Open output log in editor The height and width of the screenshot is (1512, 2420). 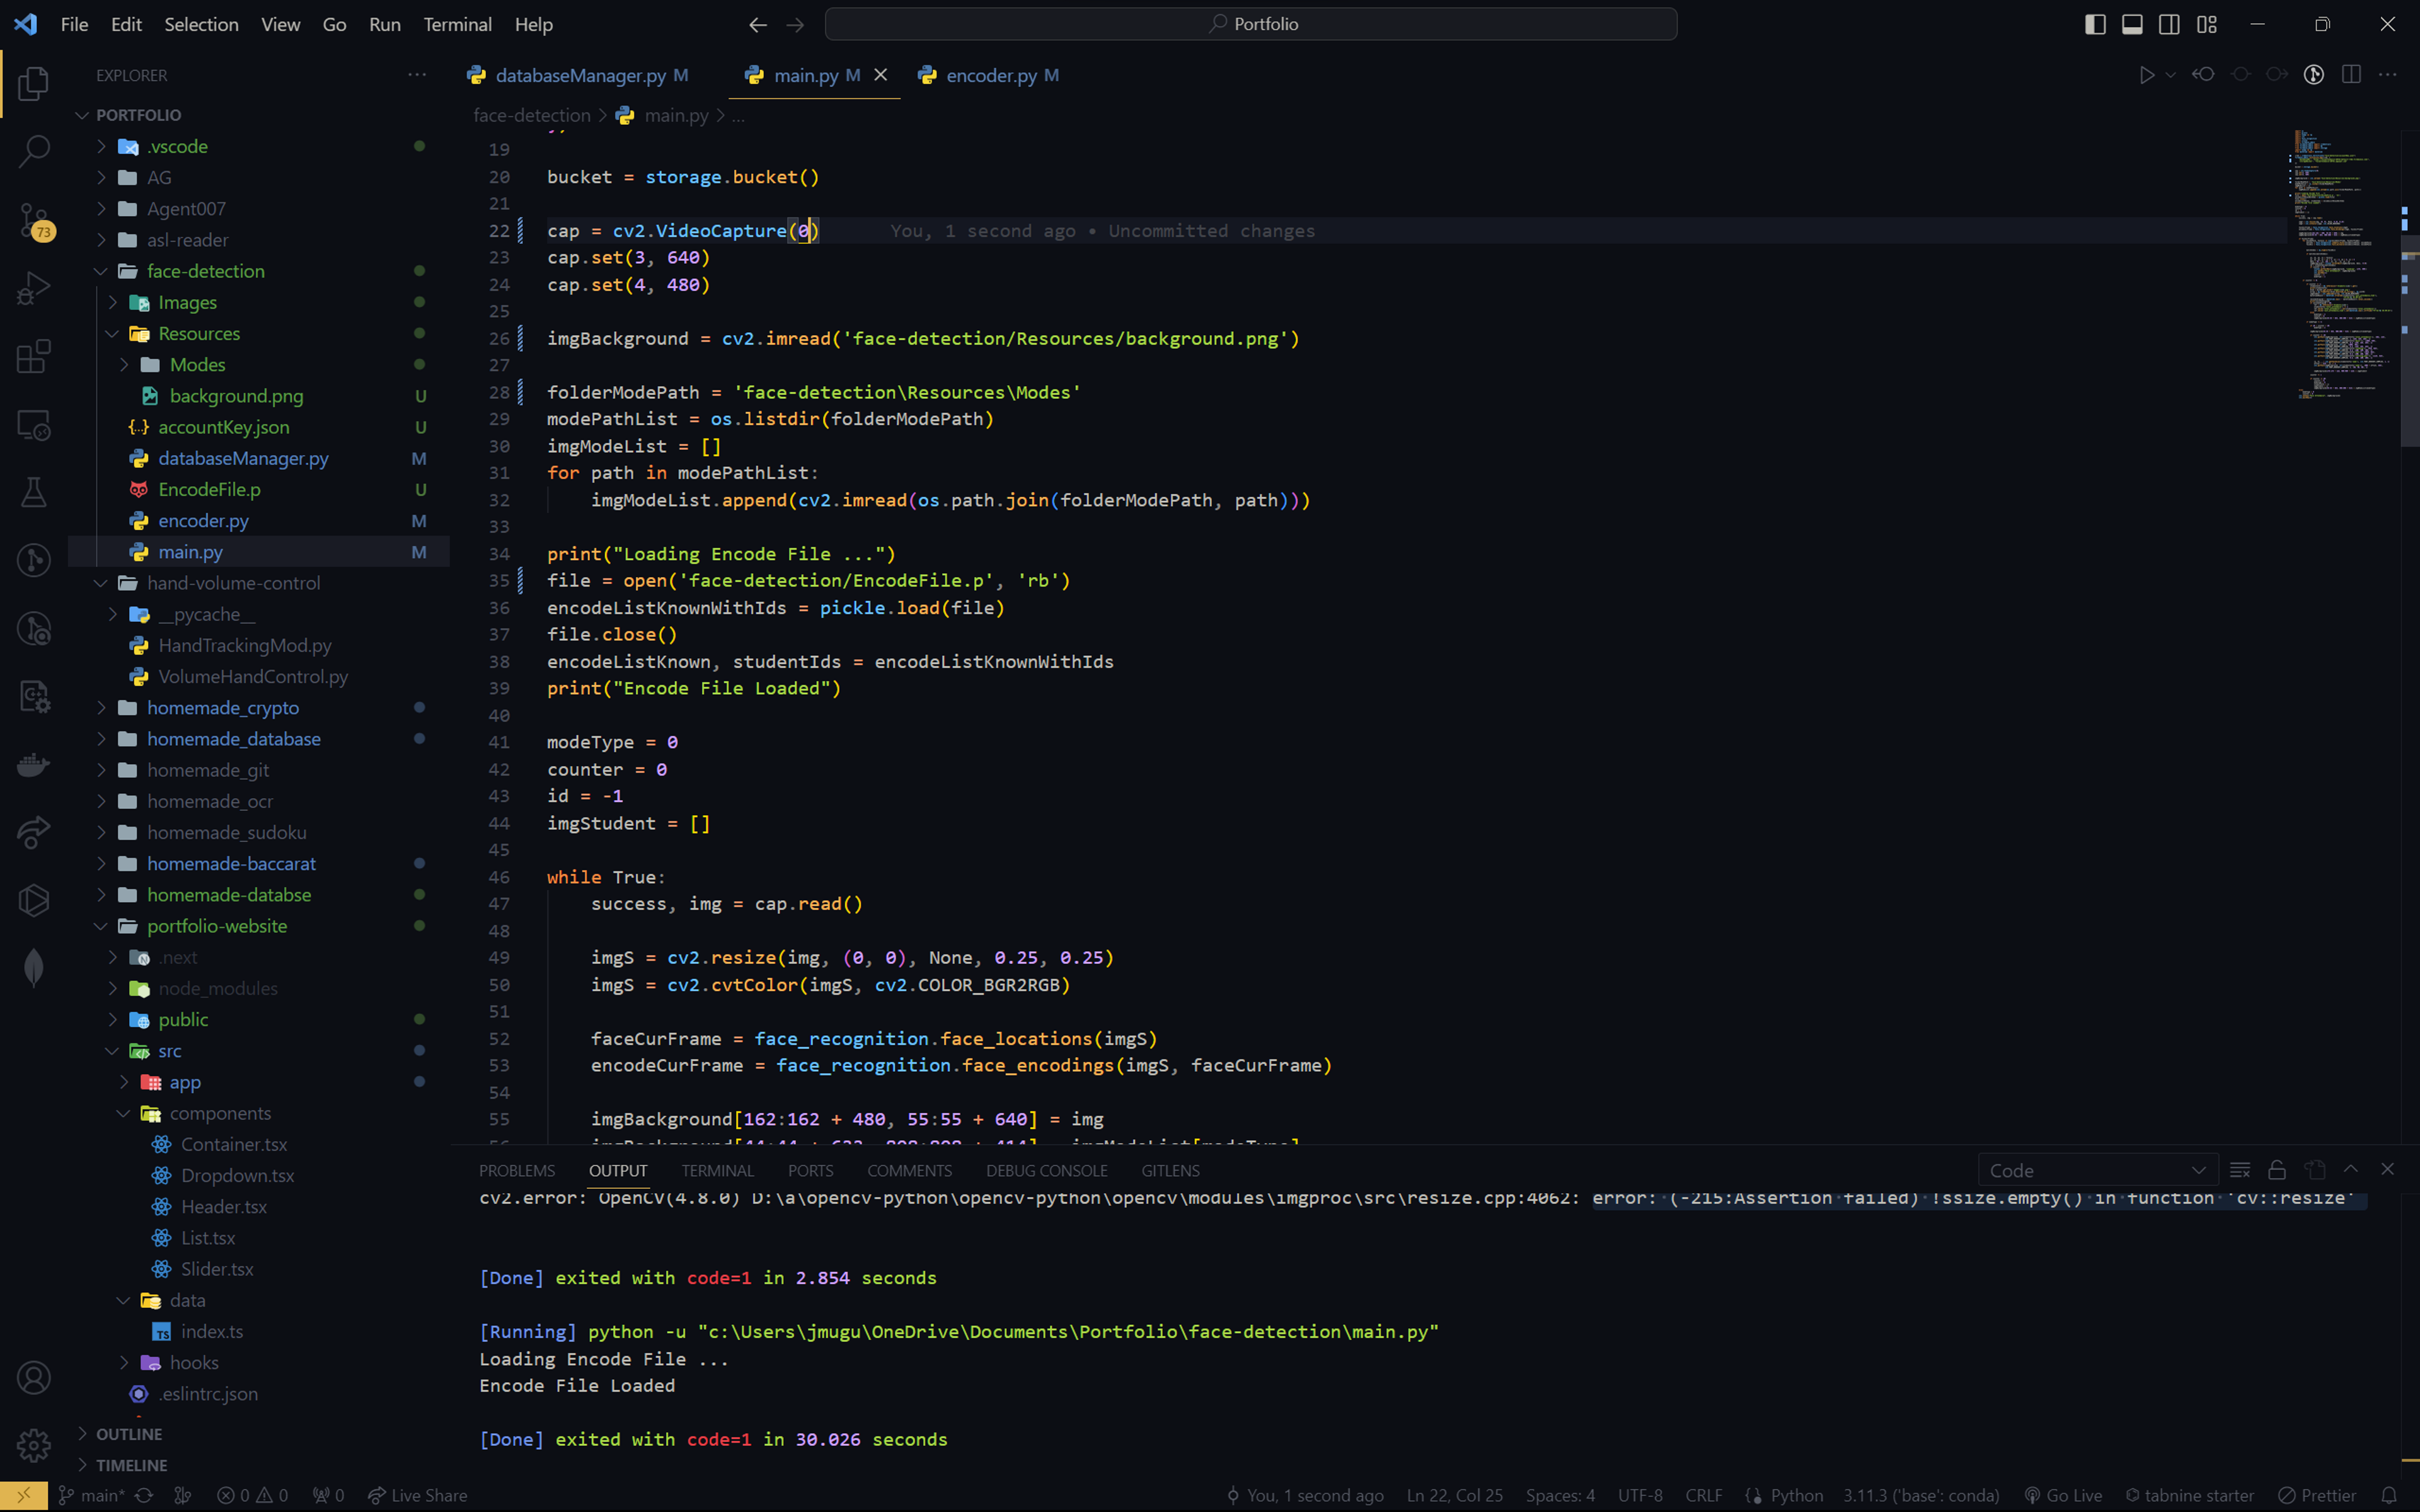2315,1170
